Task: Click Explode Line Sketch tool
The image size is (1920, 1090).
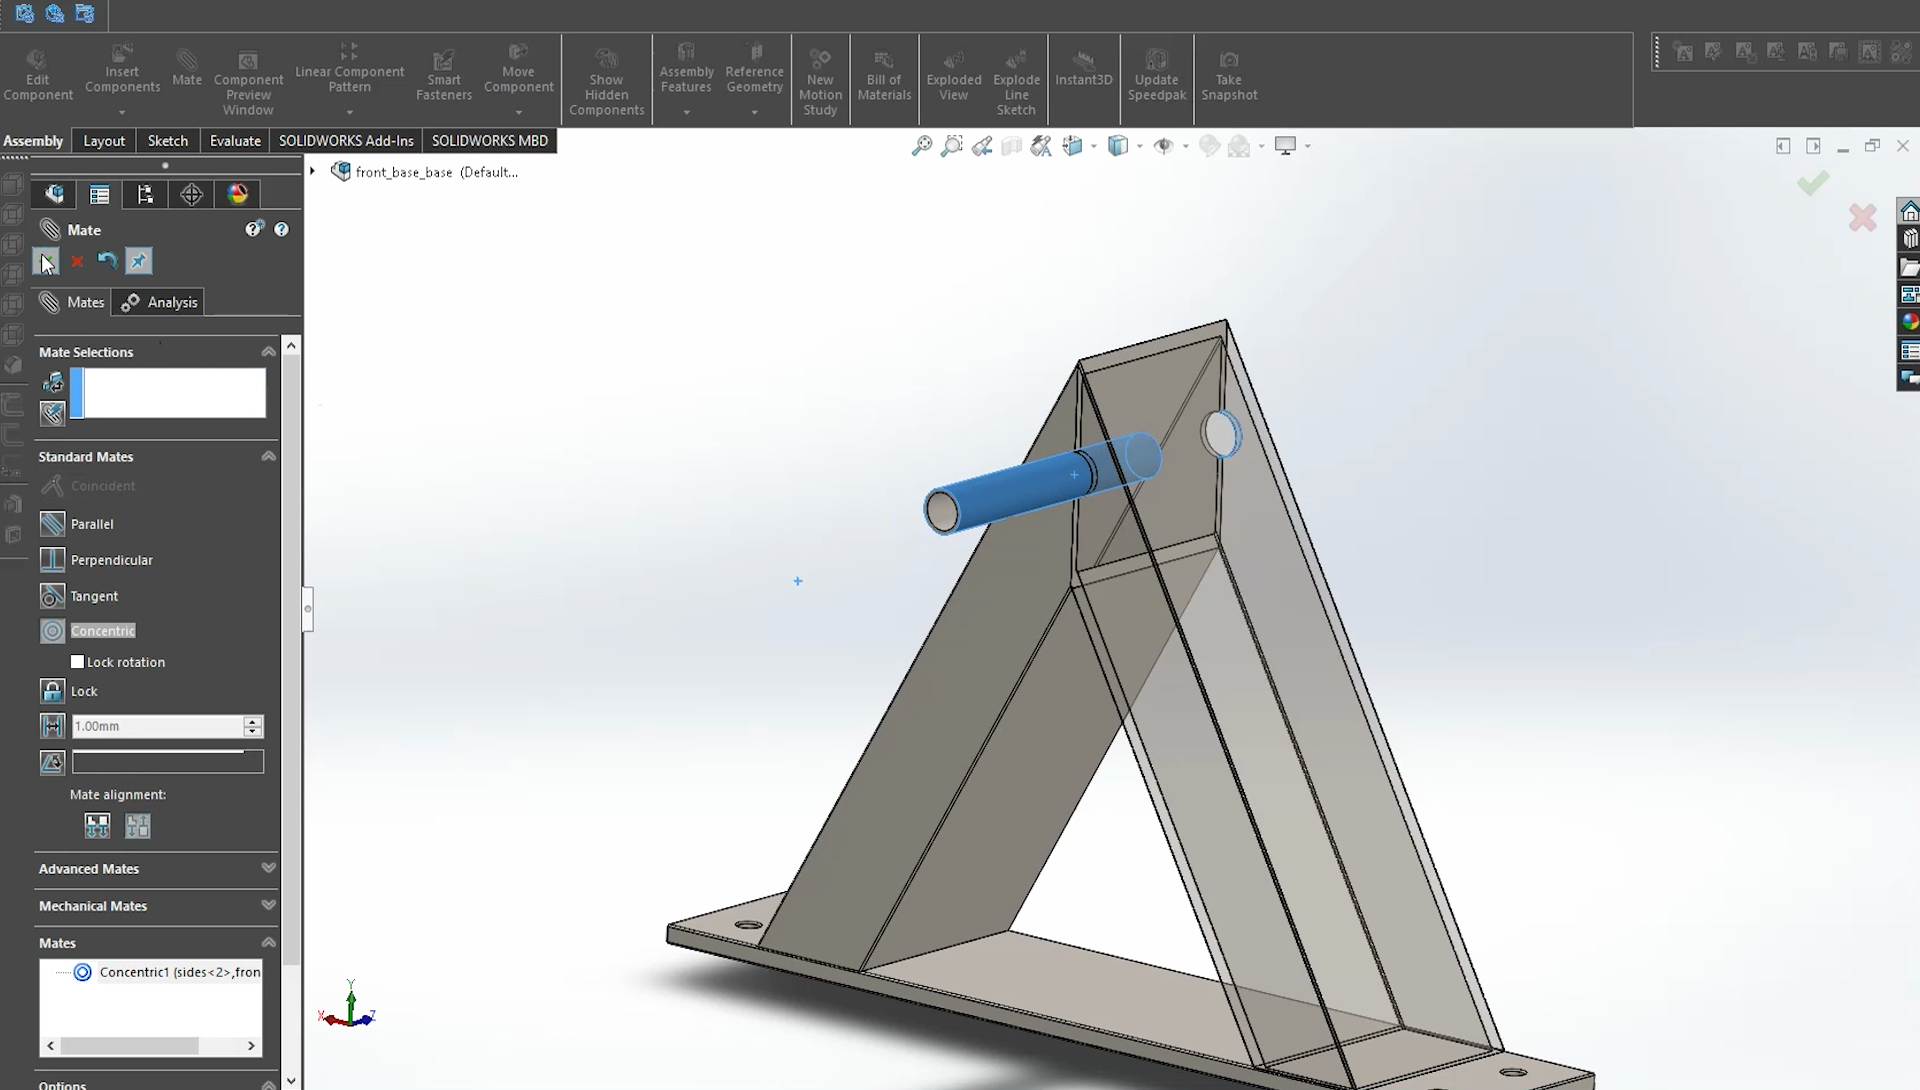Action: coord(1016,82)
